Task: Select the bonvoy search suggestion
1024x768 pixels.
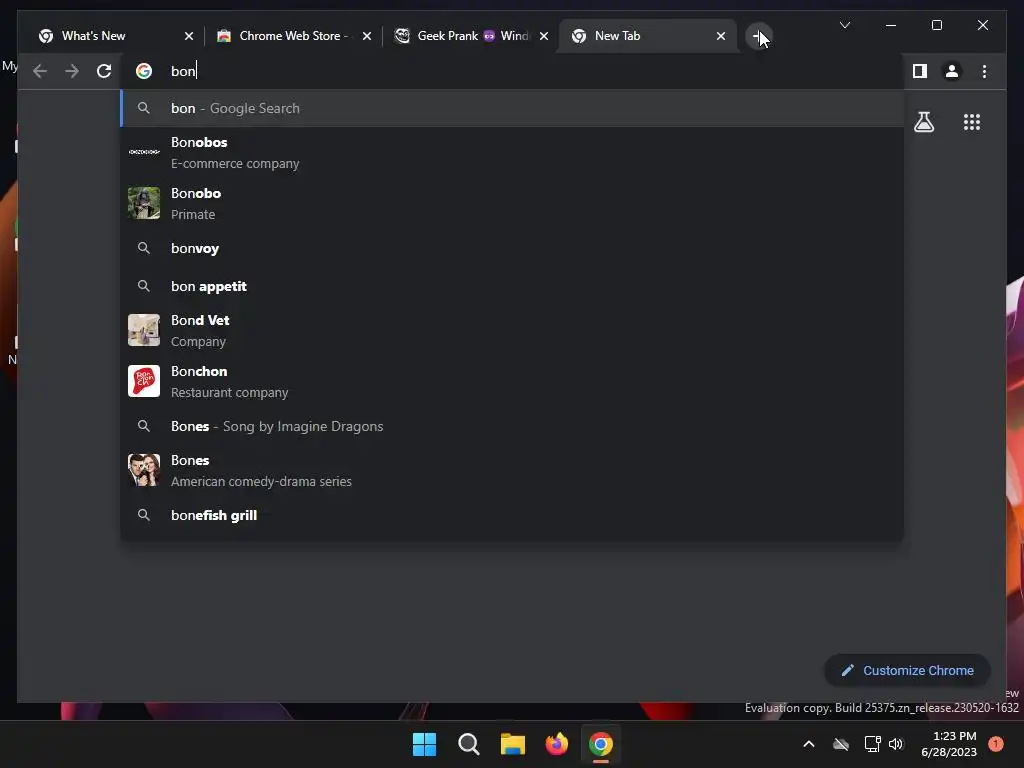Action: [512, 248]
